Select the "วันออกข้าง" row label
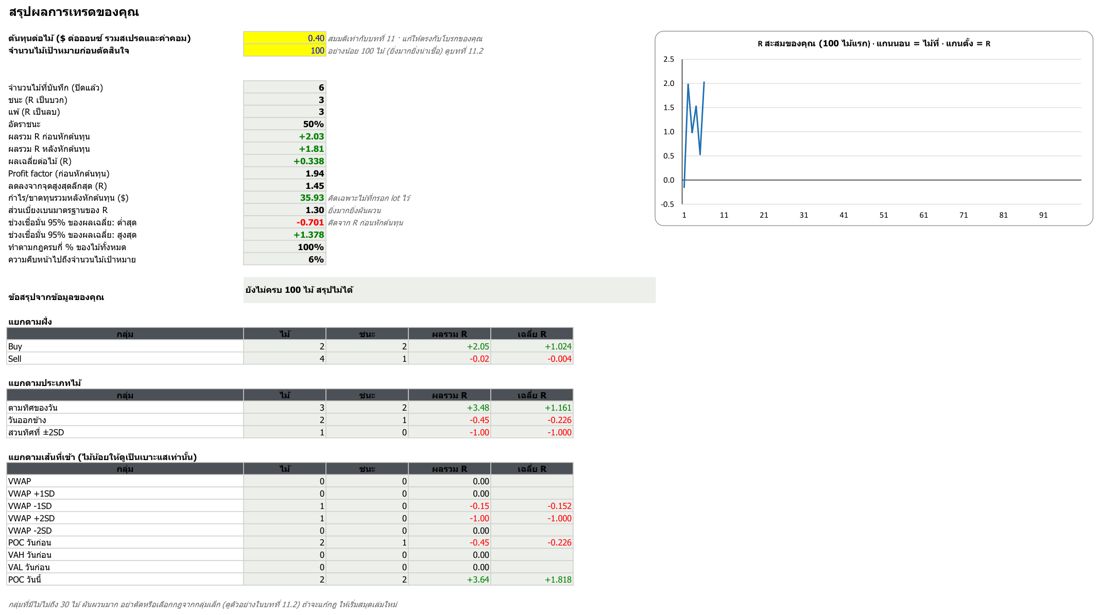 (x=125, y=420)
